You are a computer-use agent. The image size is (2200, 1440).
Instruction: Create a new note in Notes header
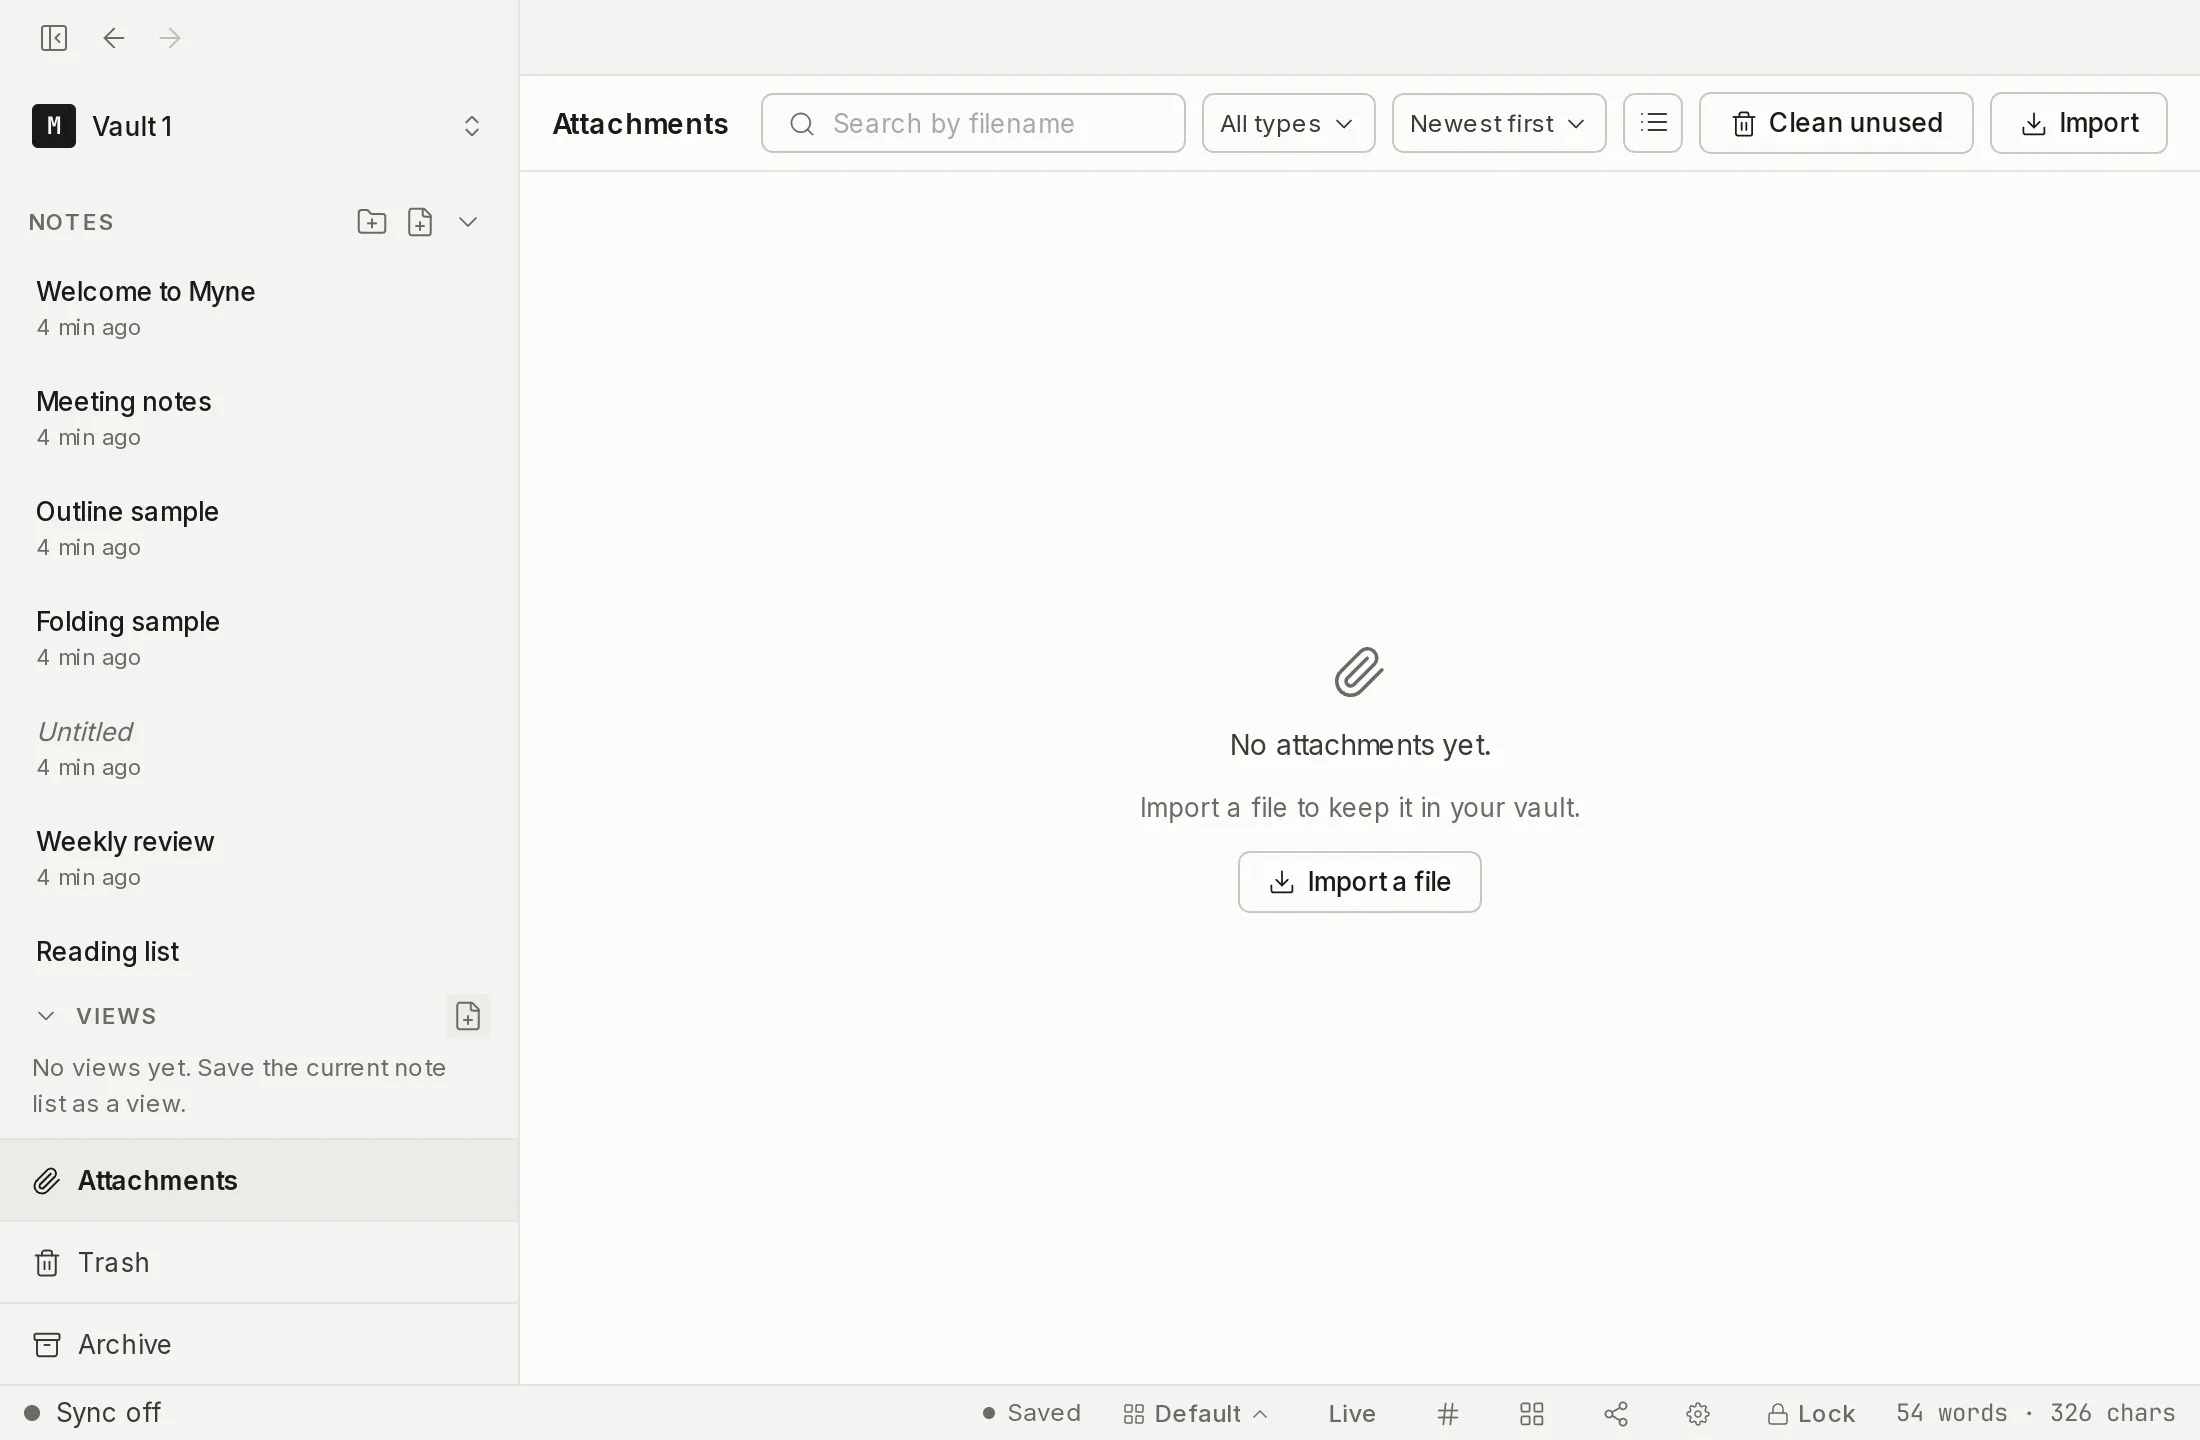click(420, 222)
